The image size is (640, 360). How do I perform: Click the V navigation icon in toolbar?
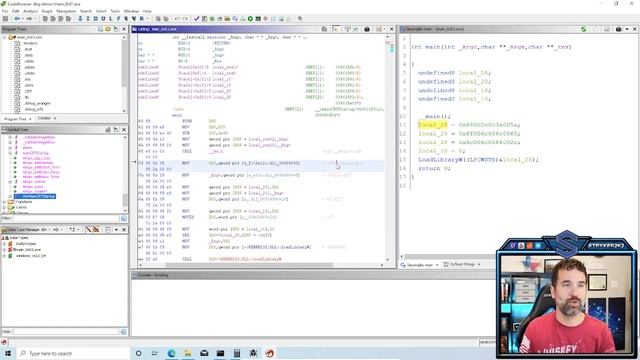tap(133, 19)
